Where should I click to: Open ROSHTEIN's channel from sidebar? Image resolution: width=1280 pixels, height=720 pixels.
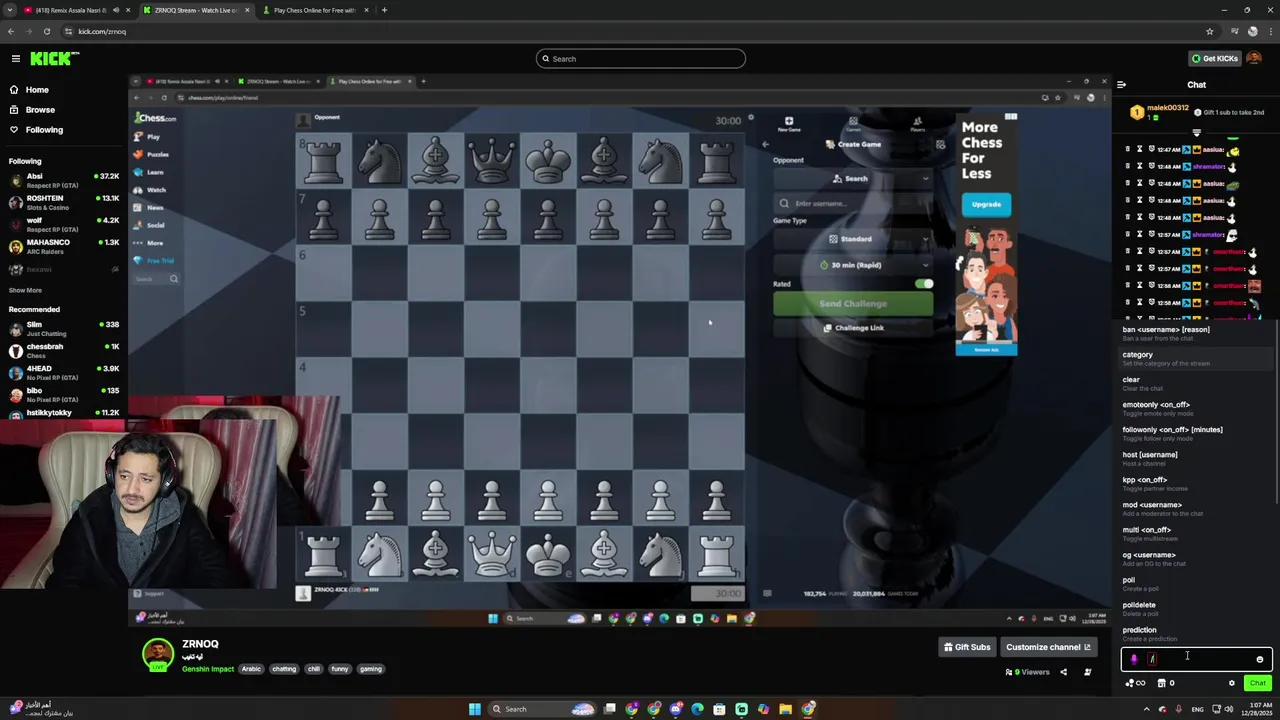click(64, 203)
